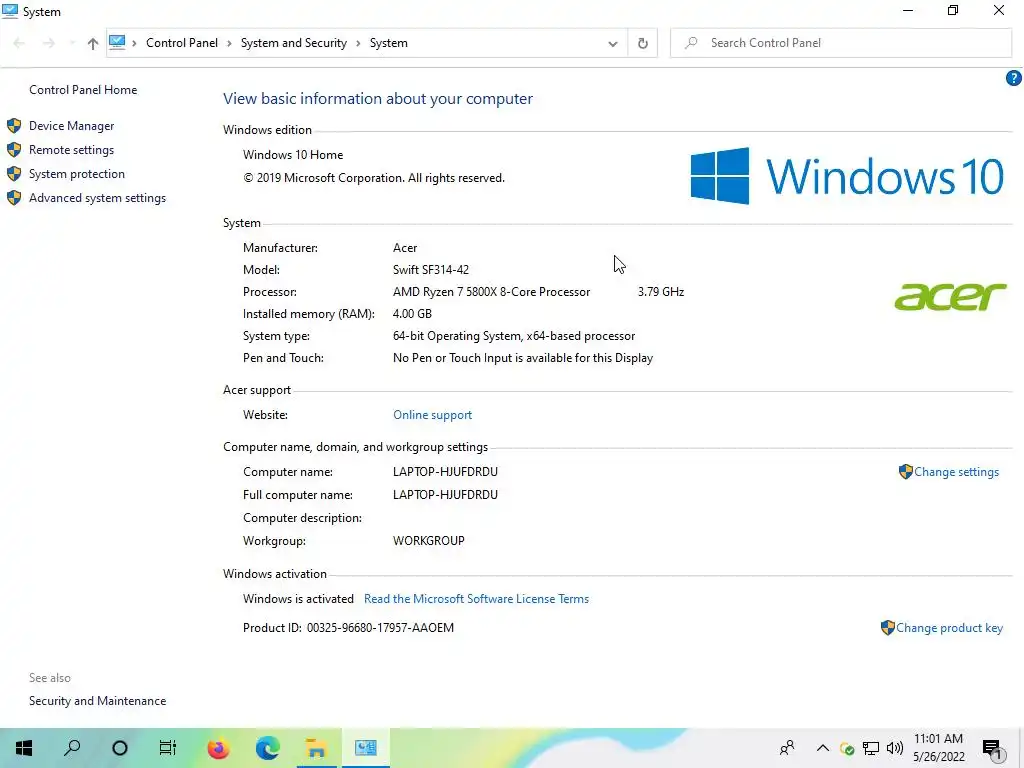
Task: Click the Advanced system settings shield icon
Action: 14,198
